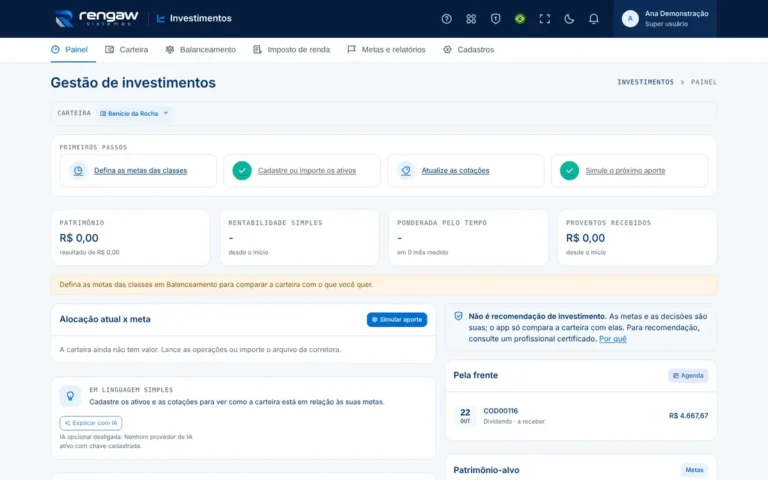Click the Investimentos module title
The image size is (768, 480).
[x=194, y=19]
